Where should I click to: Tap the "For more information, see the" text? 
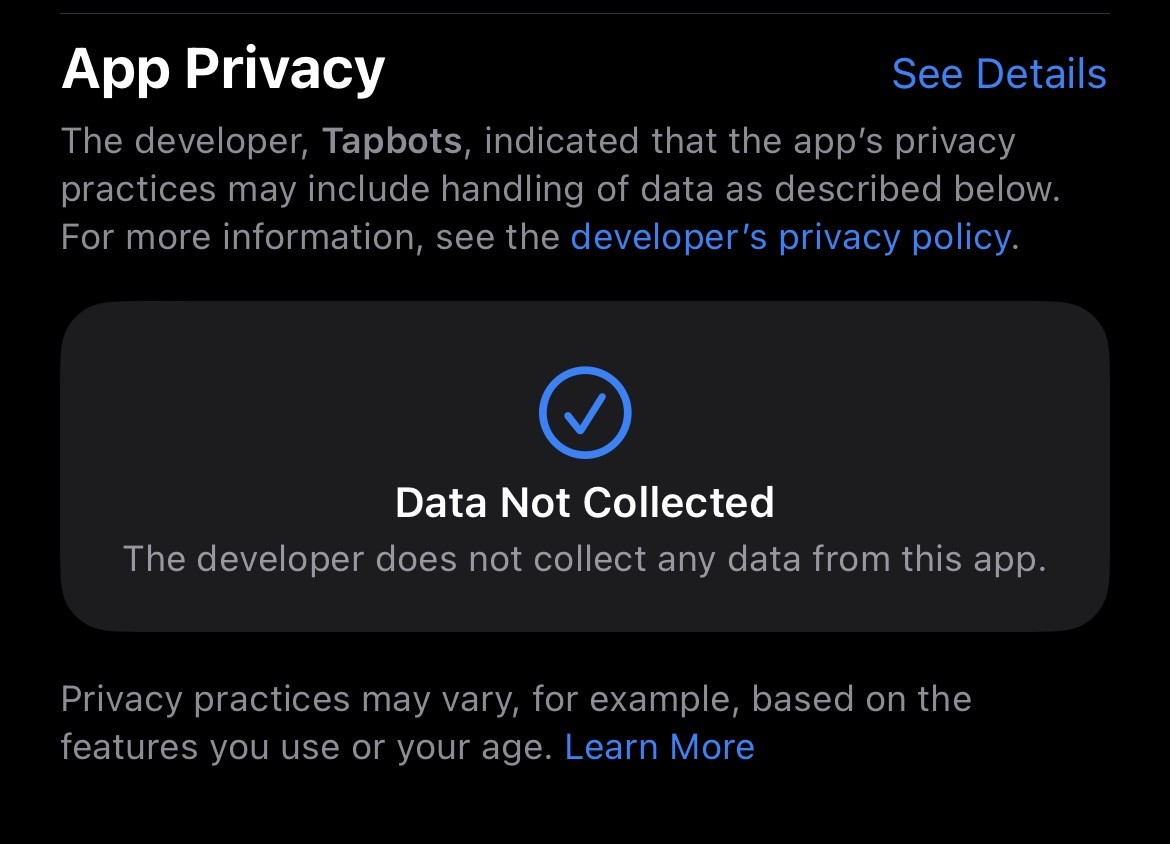coord(310,237)
